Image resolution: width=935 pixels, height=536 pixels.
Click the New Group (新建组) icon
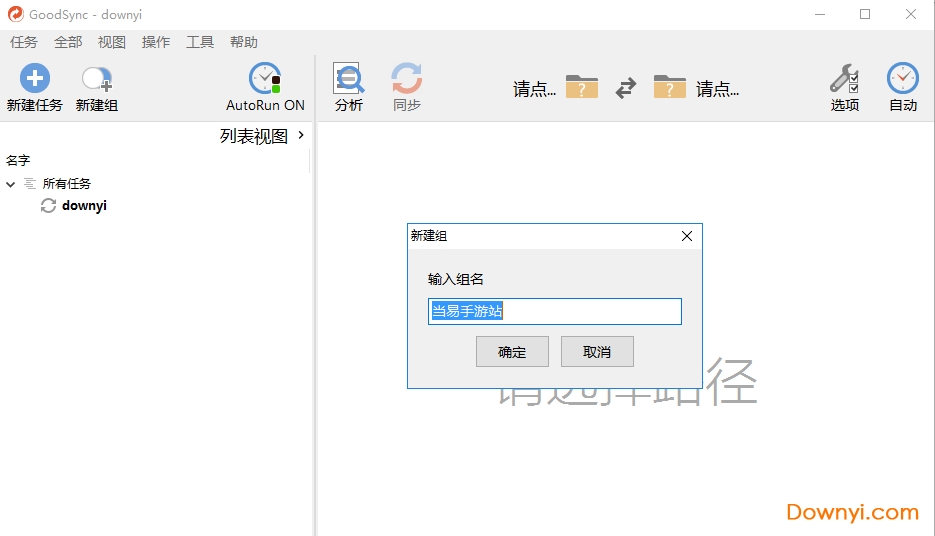click(x=97, y=79)
